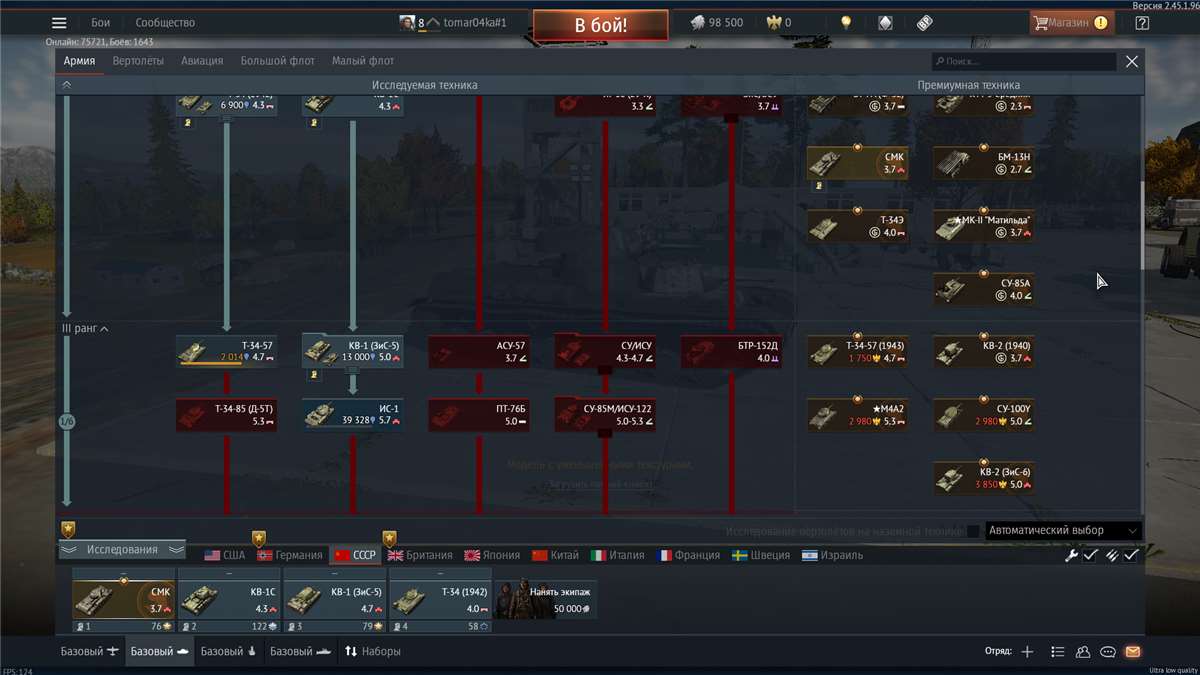The image size is (1200, 675).
Task: Select КВ-1С in crew slot 2
Action: (x=230, y=600)
